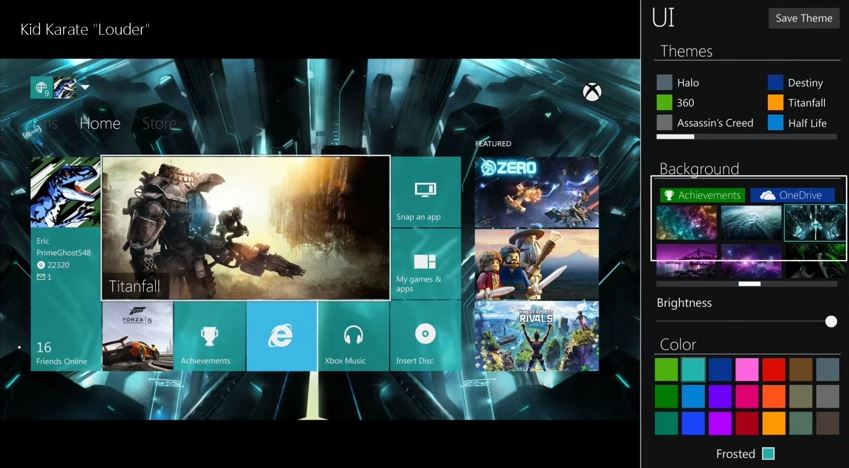
Task: Pick the lime green color swatch
Action: tap(666, 369)
